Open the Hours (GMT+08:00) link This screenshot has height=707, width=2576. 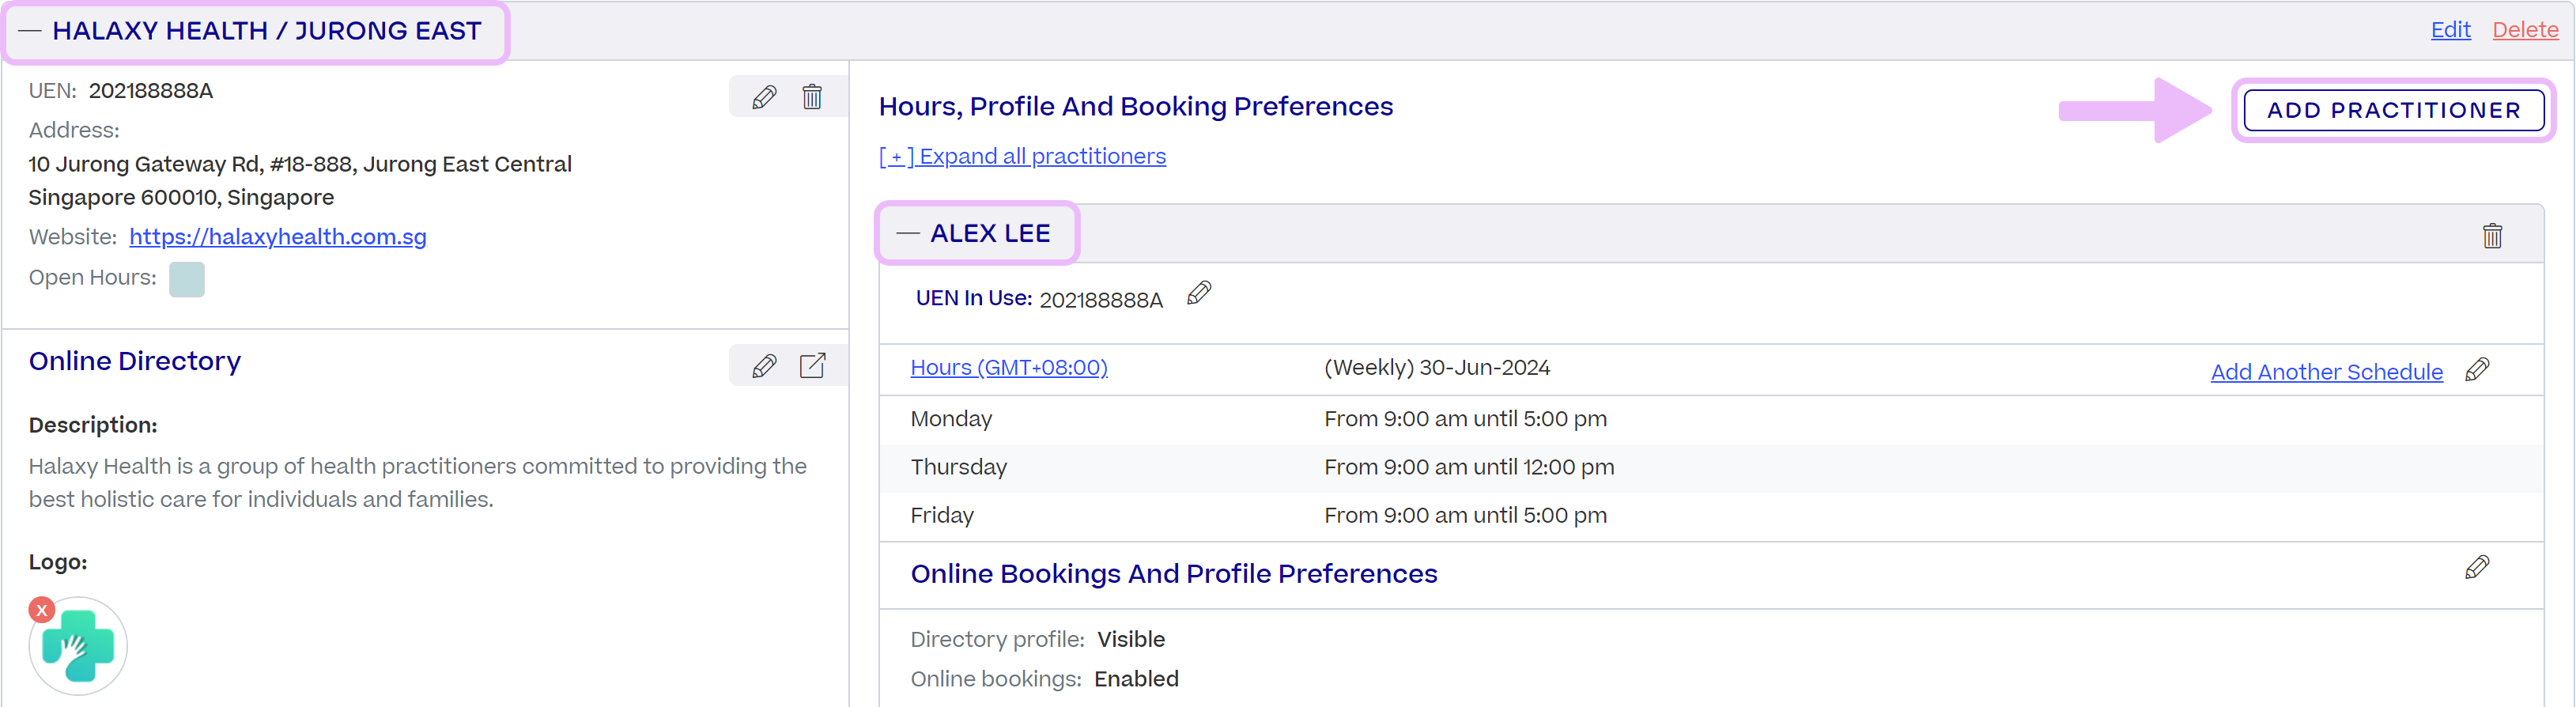pos(1008,367)
